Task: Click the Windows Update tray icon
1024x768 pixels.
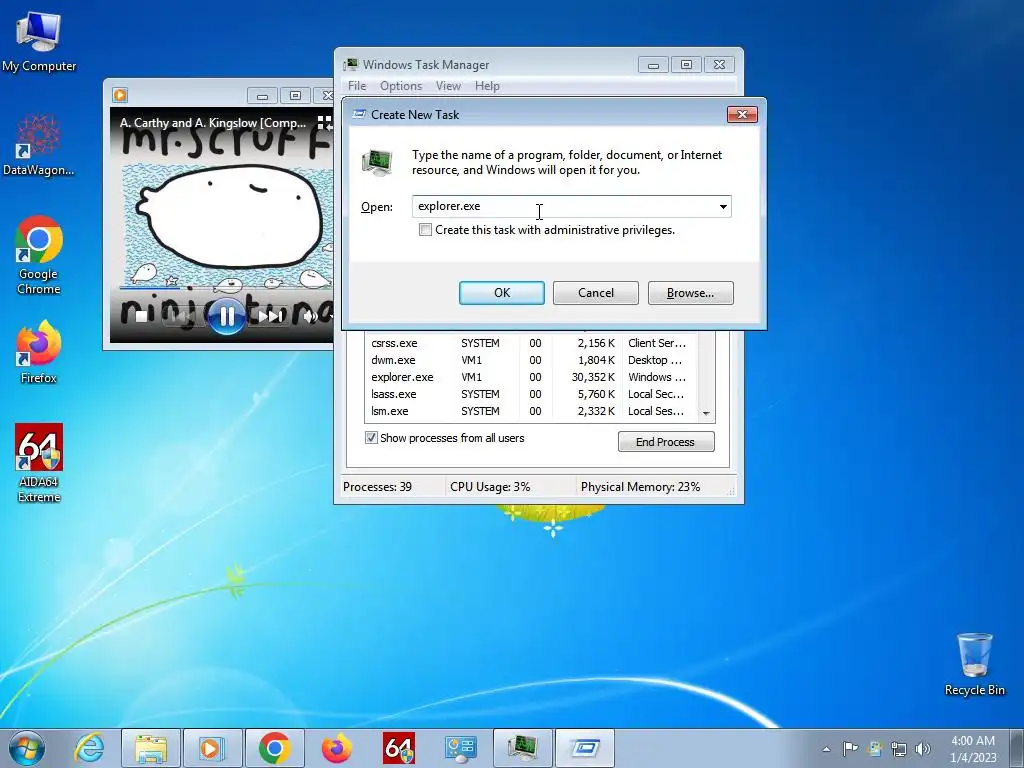Action: [x=874, y=748]
